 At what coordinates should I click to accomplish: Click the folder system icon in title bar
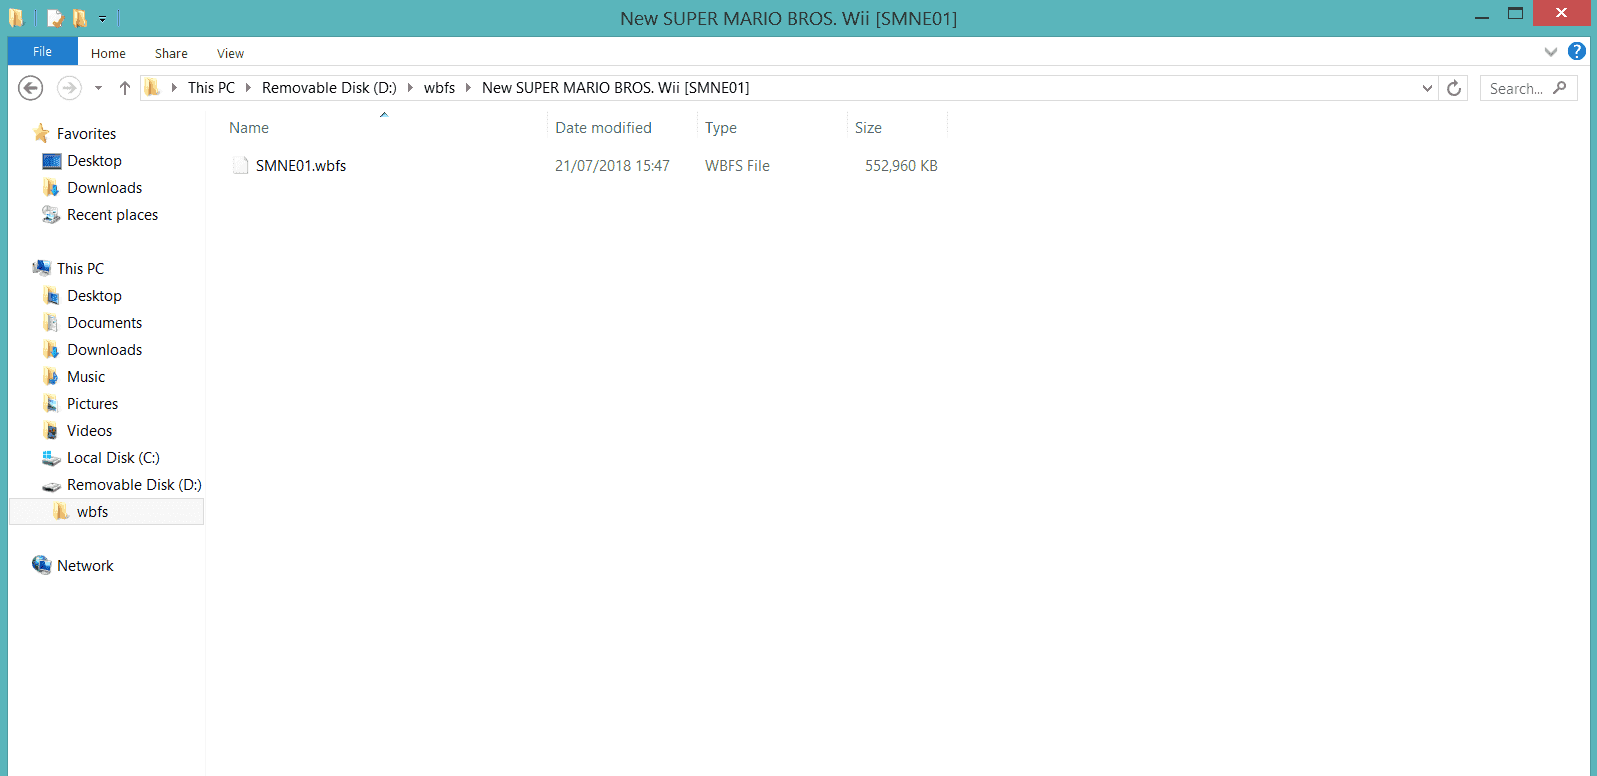coord(16,18)
